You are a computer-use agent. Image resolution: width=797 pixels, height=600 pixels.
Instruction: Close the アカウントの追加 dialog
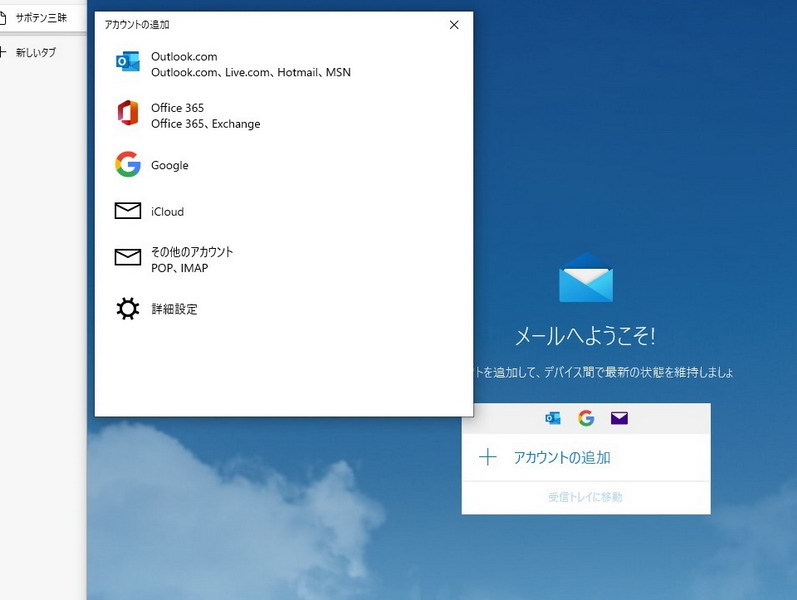click(454, 25)
